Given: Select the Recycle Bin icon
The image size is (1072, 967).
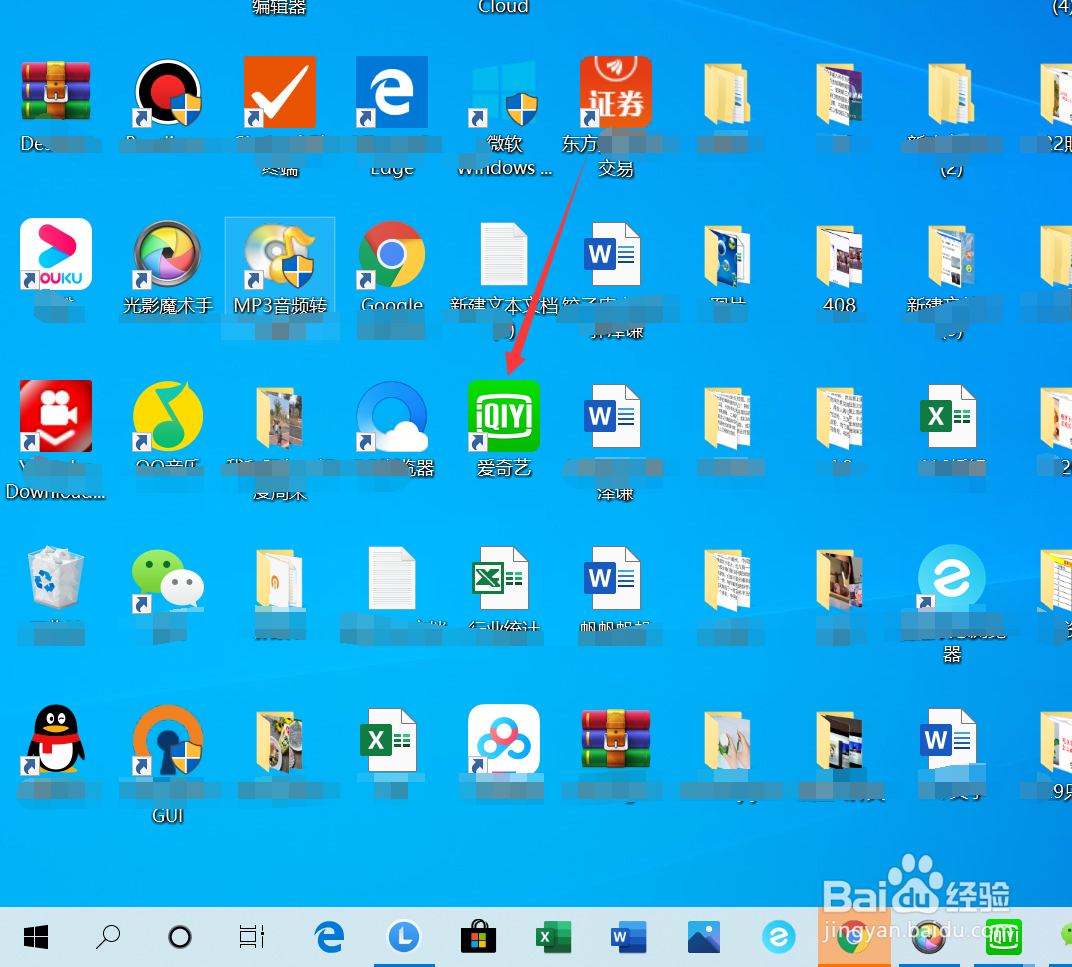Looking at the screenshot, I should 56,577.
